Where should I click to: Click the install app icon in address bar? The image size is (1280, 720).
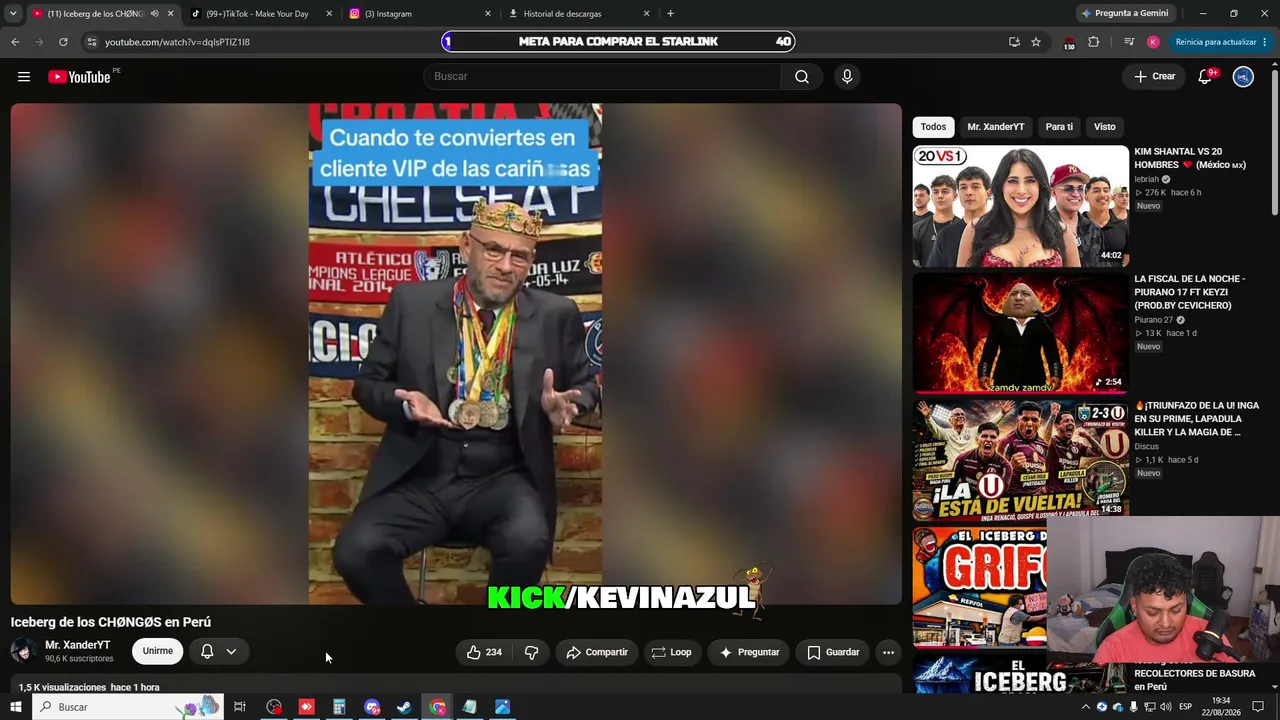[x=1014, y=42]
